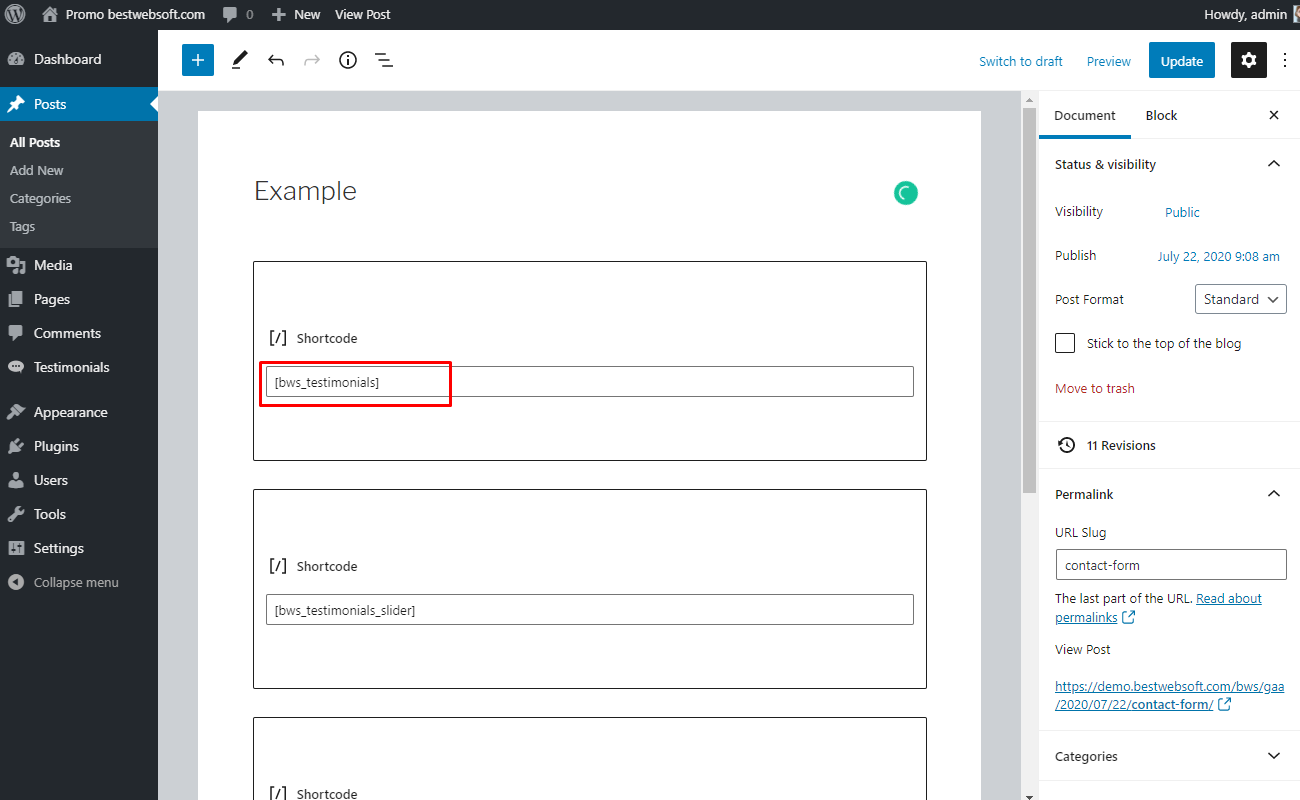Click Move to trash
This screenshot has width=1300, height=800.
point(1095,388)
